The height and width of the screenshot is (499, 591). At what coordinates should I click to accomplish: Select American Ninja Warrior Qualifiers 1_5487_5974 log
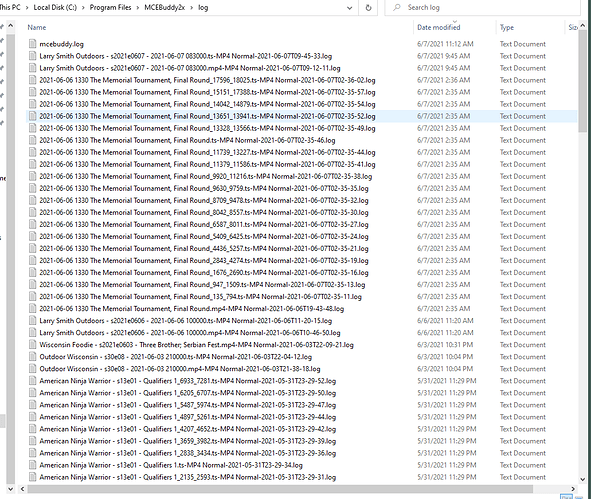point(187,405)
